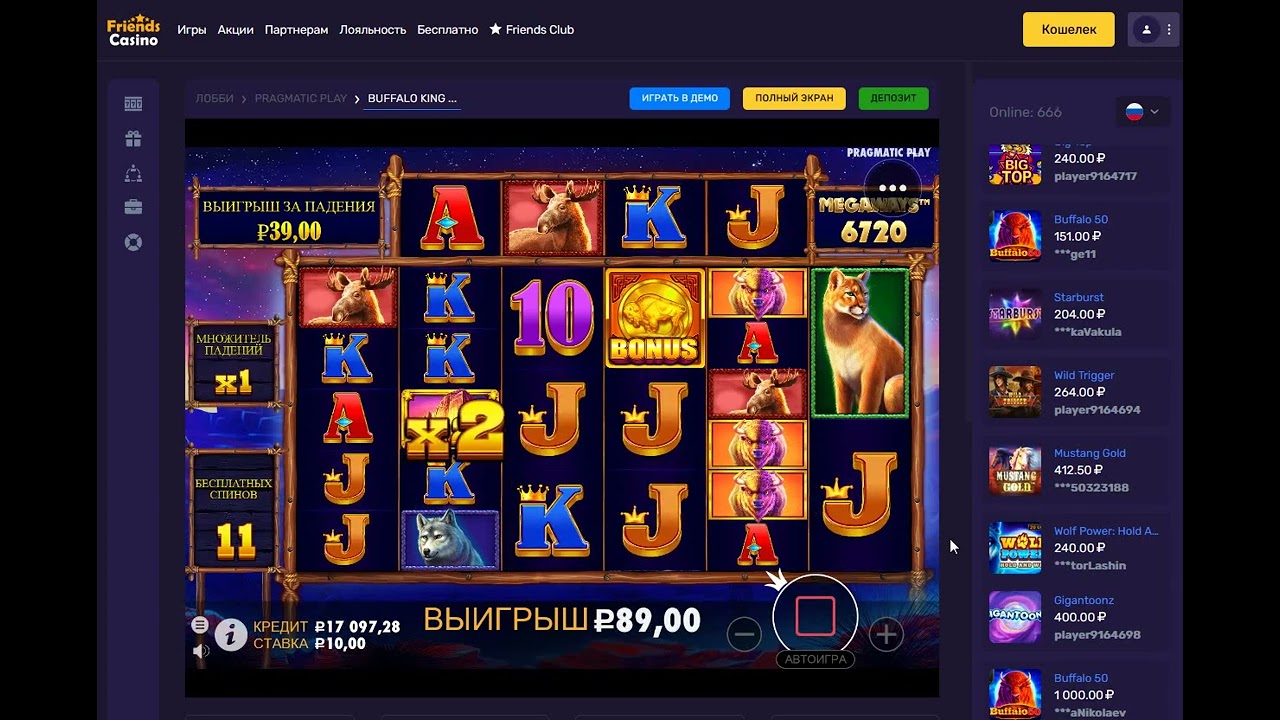This screenshot has width=1280, height=720.
Task: Click the three-dots game options bubble
Action: (x=892, y=188)
